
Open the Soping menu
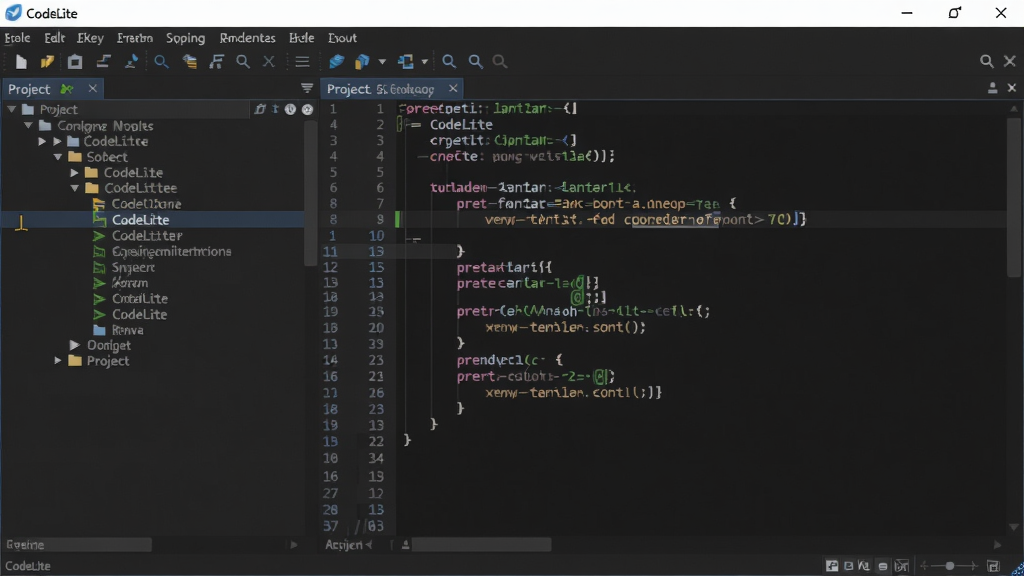(185, 38)
